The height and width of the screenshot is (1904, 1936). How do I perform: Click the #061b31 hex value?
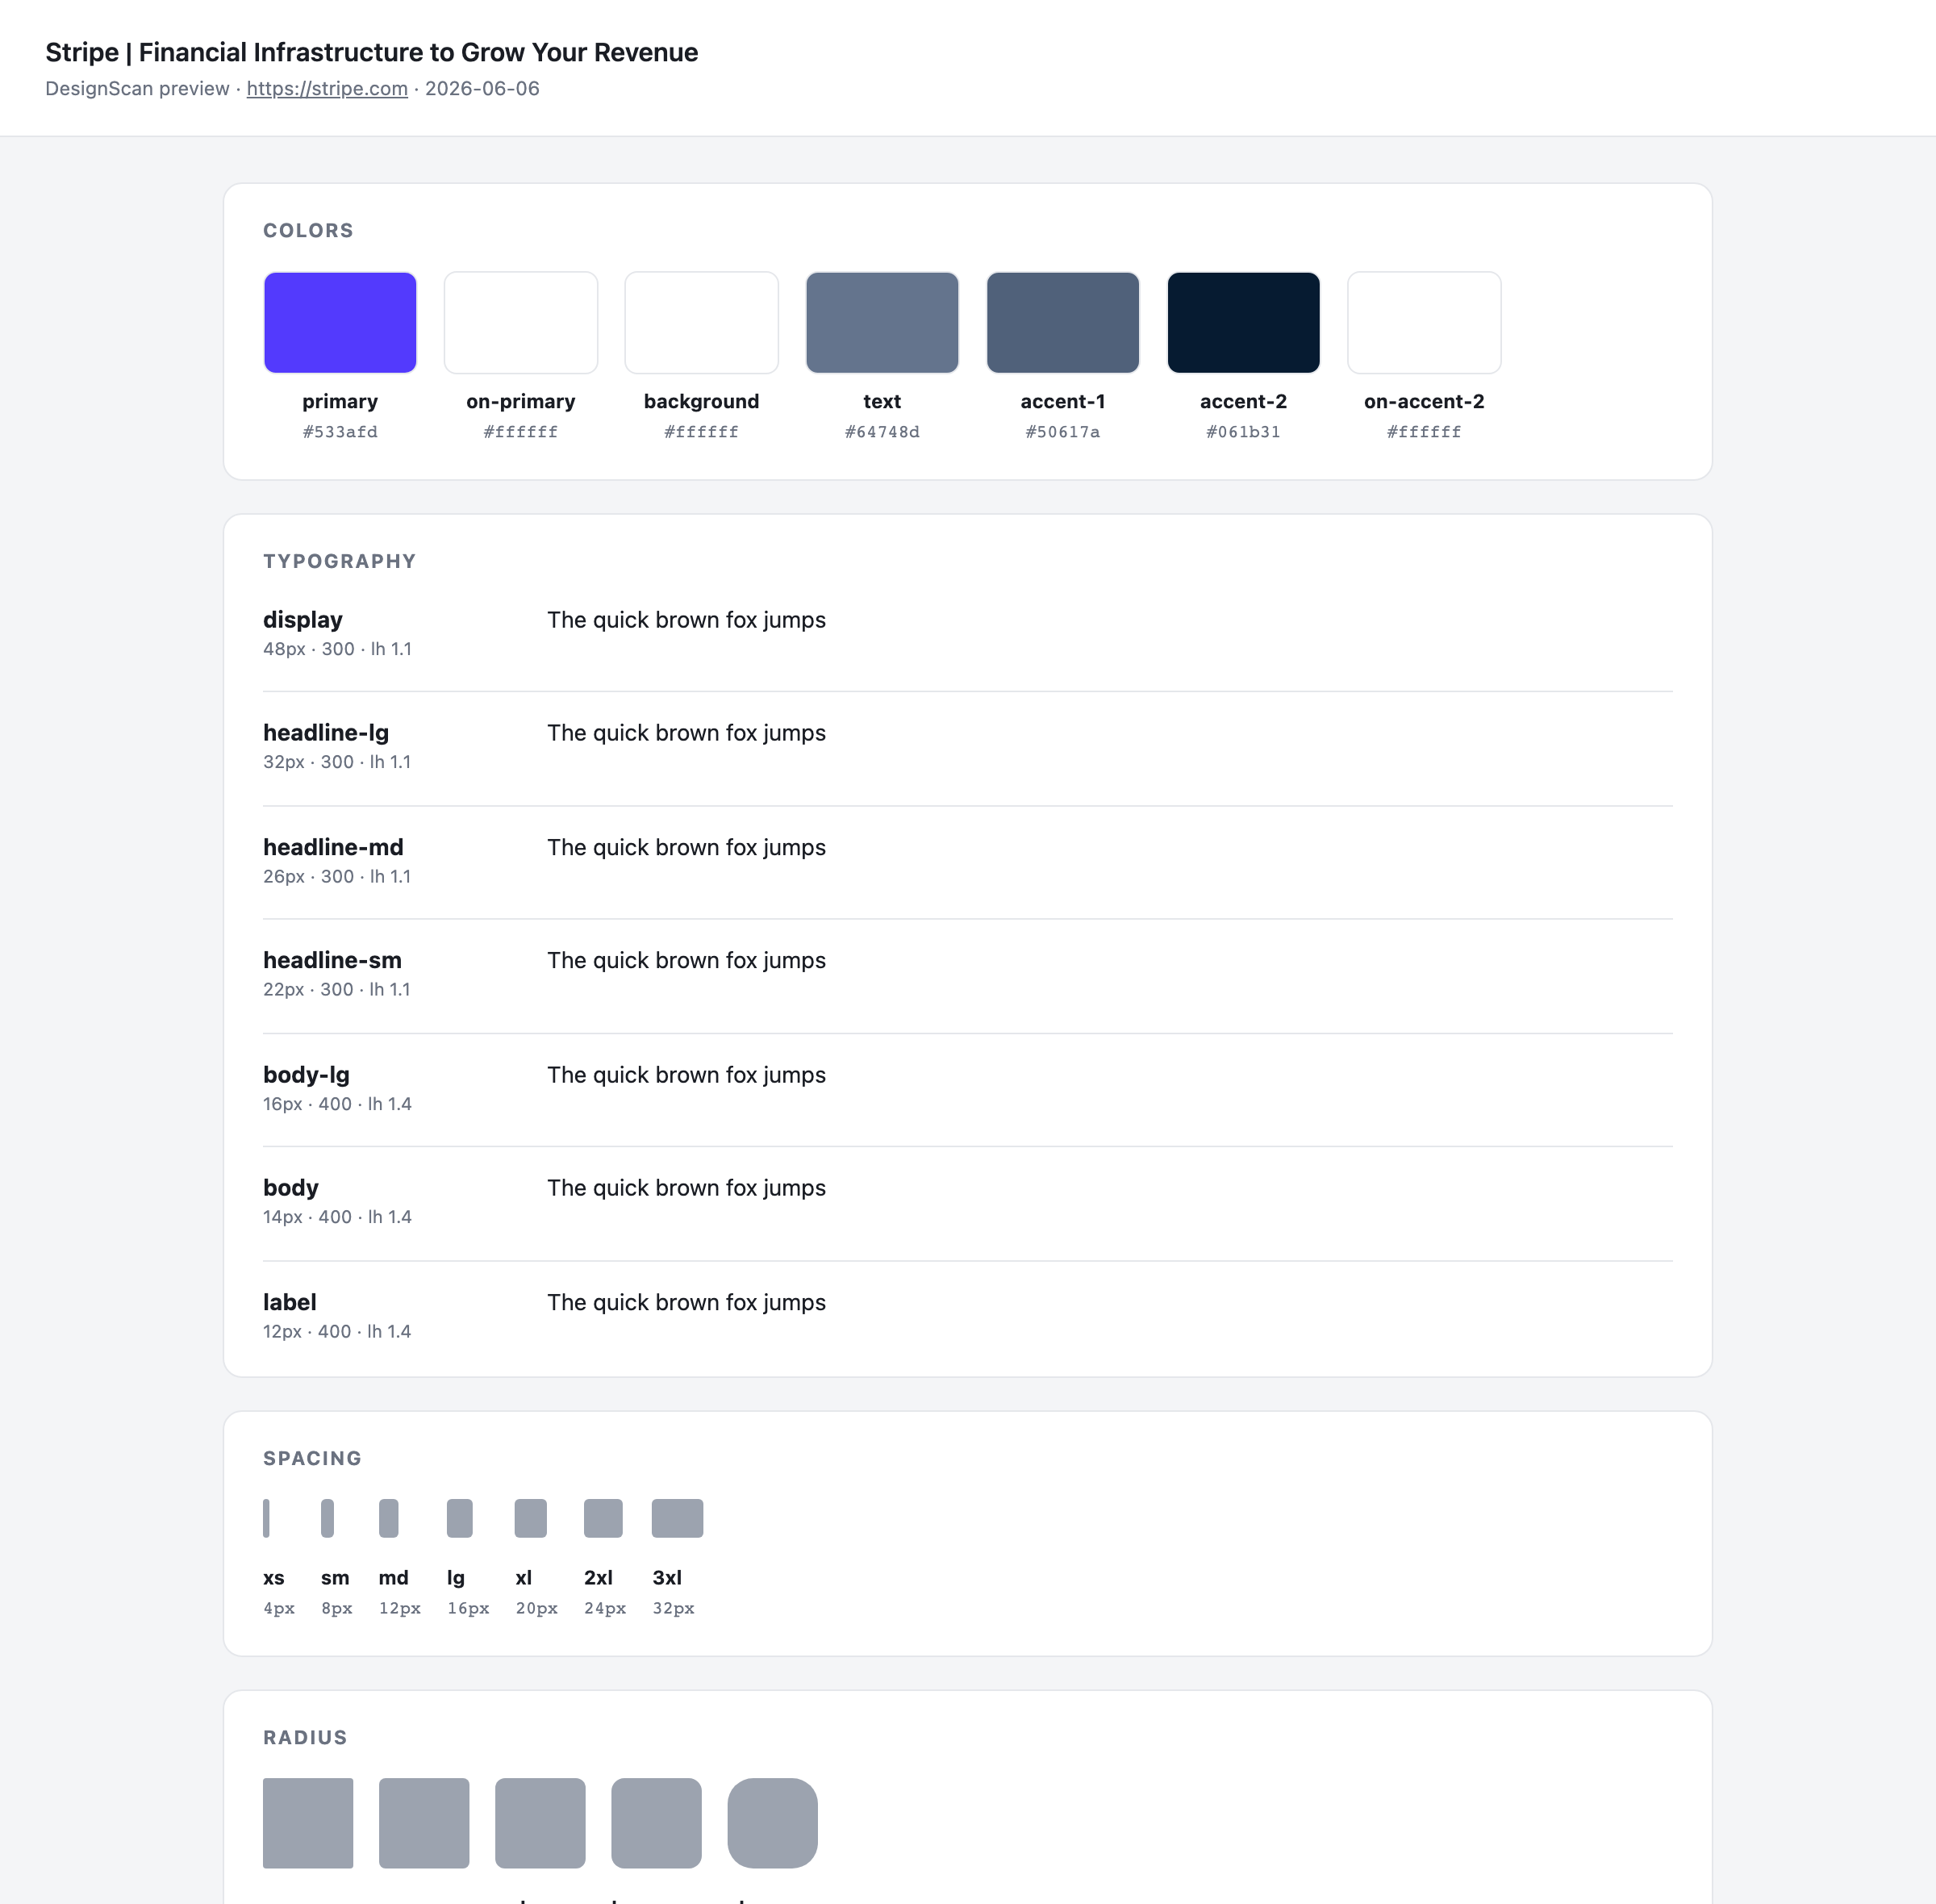pyautogui.click(x=1243, y=432)
